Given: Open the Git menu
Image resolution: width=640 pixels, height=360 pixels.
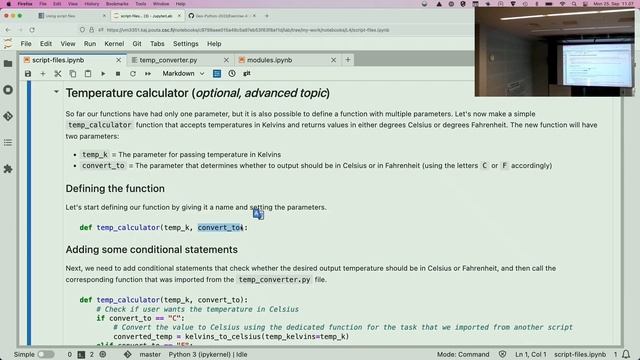Looking at the screenshot, I should click(137, 44).
